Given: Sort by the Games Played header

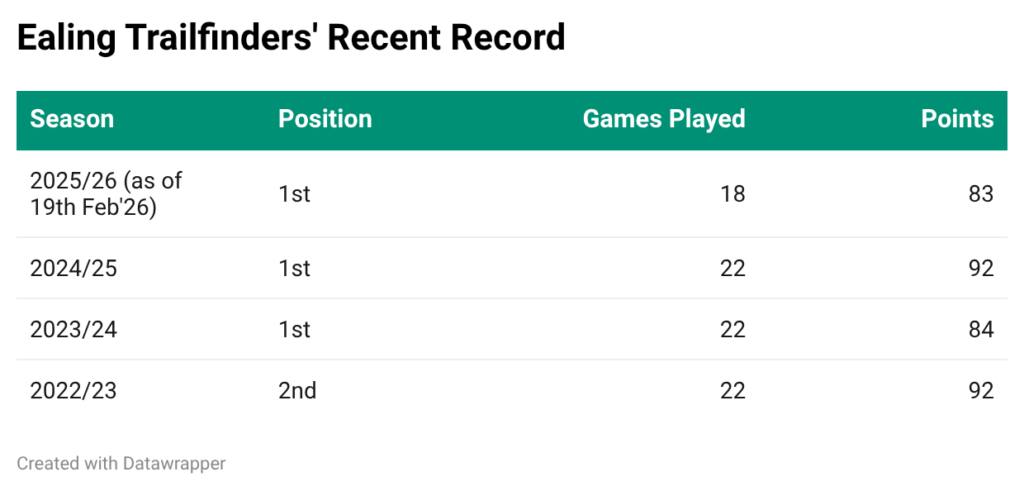Looking at the screenshot, I should (x=664, y=119).
